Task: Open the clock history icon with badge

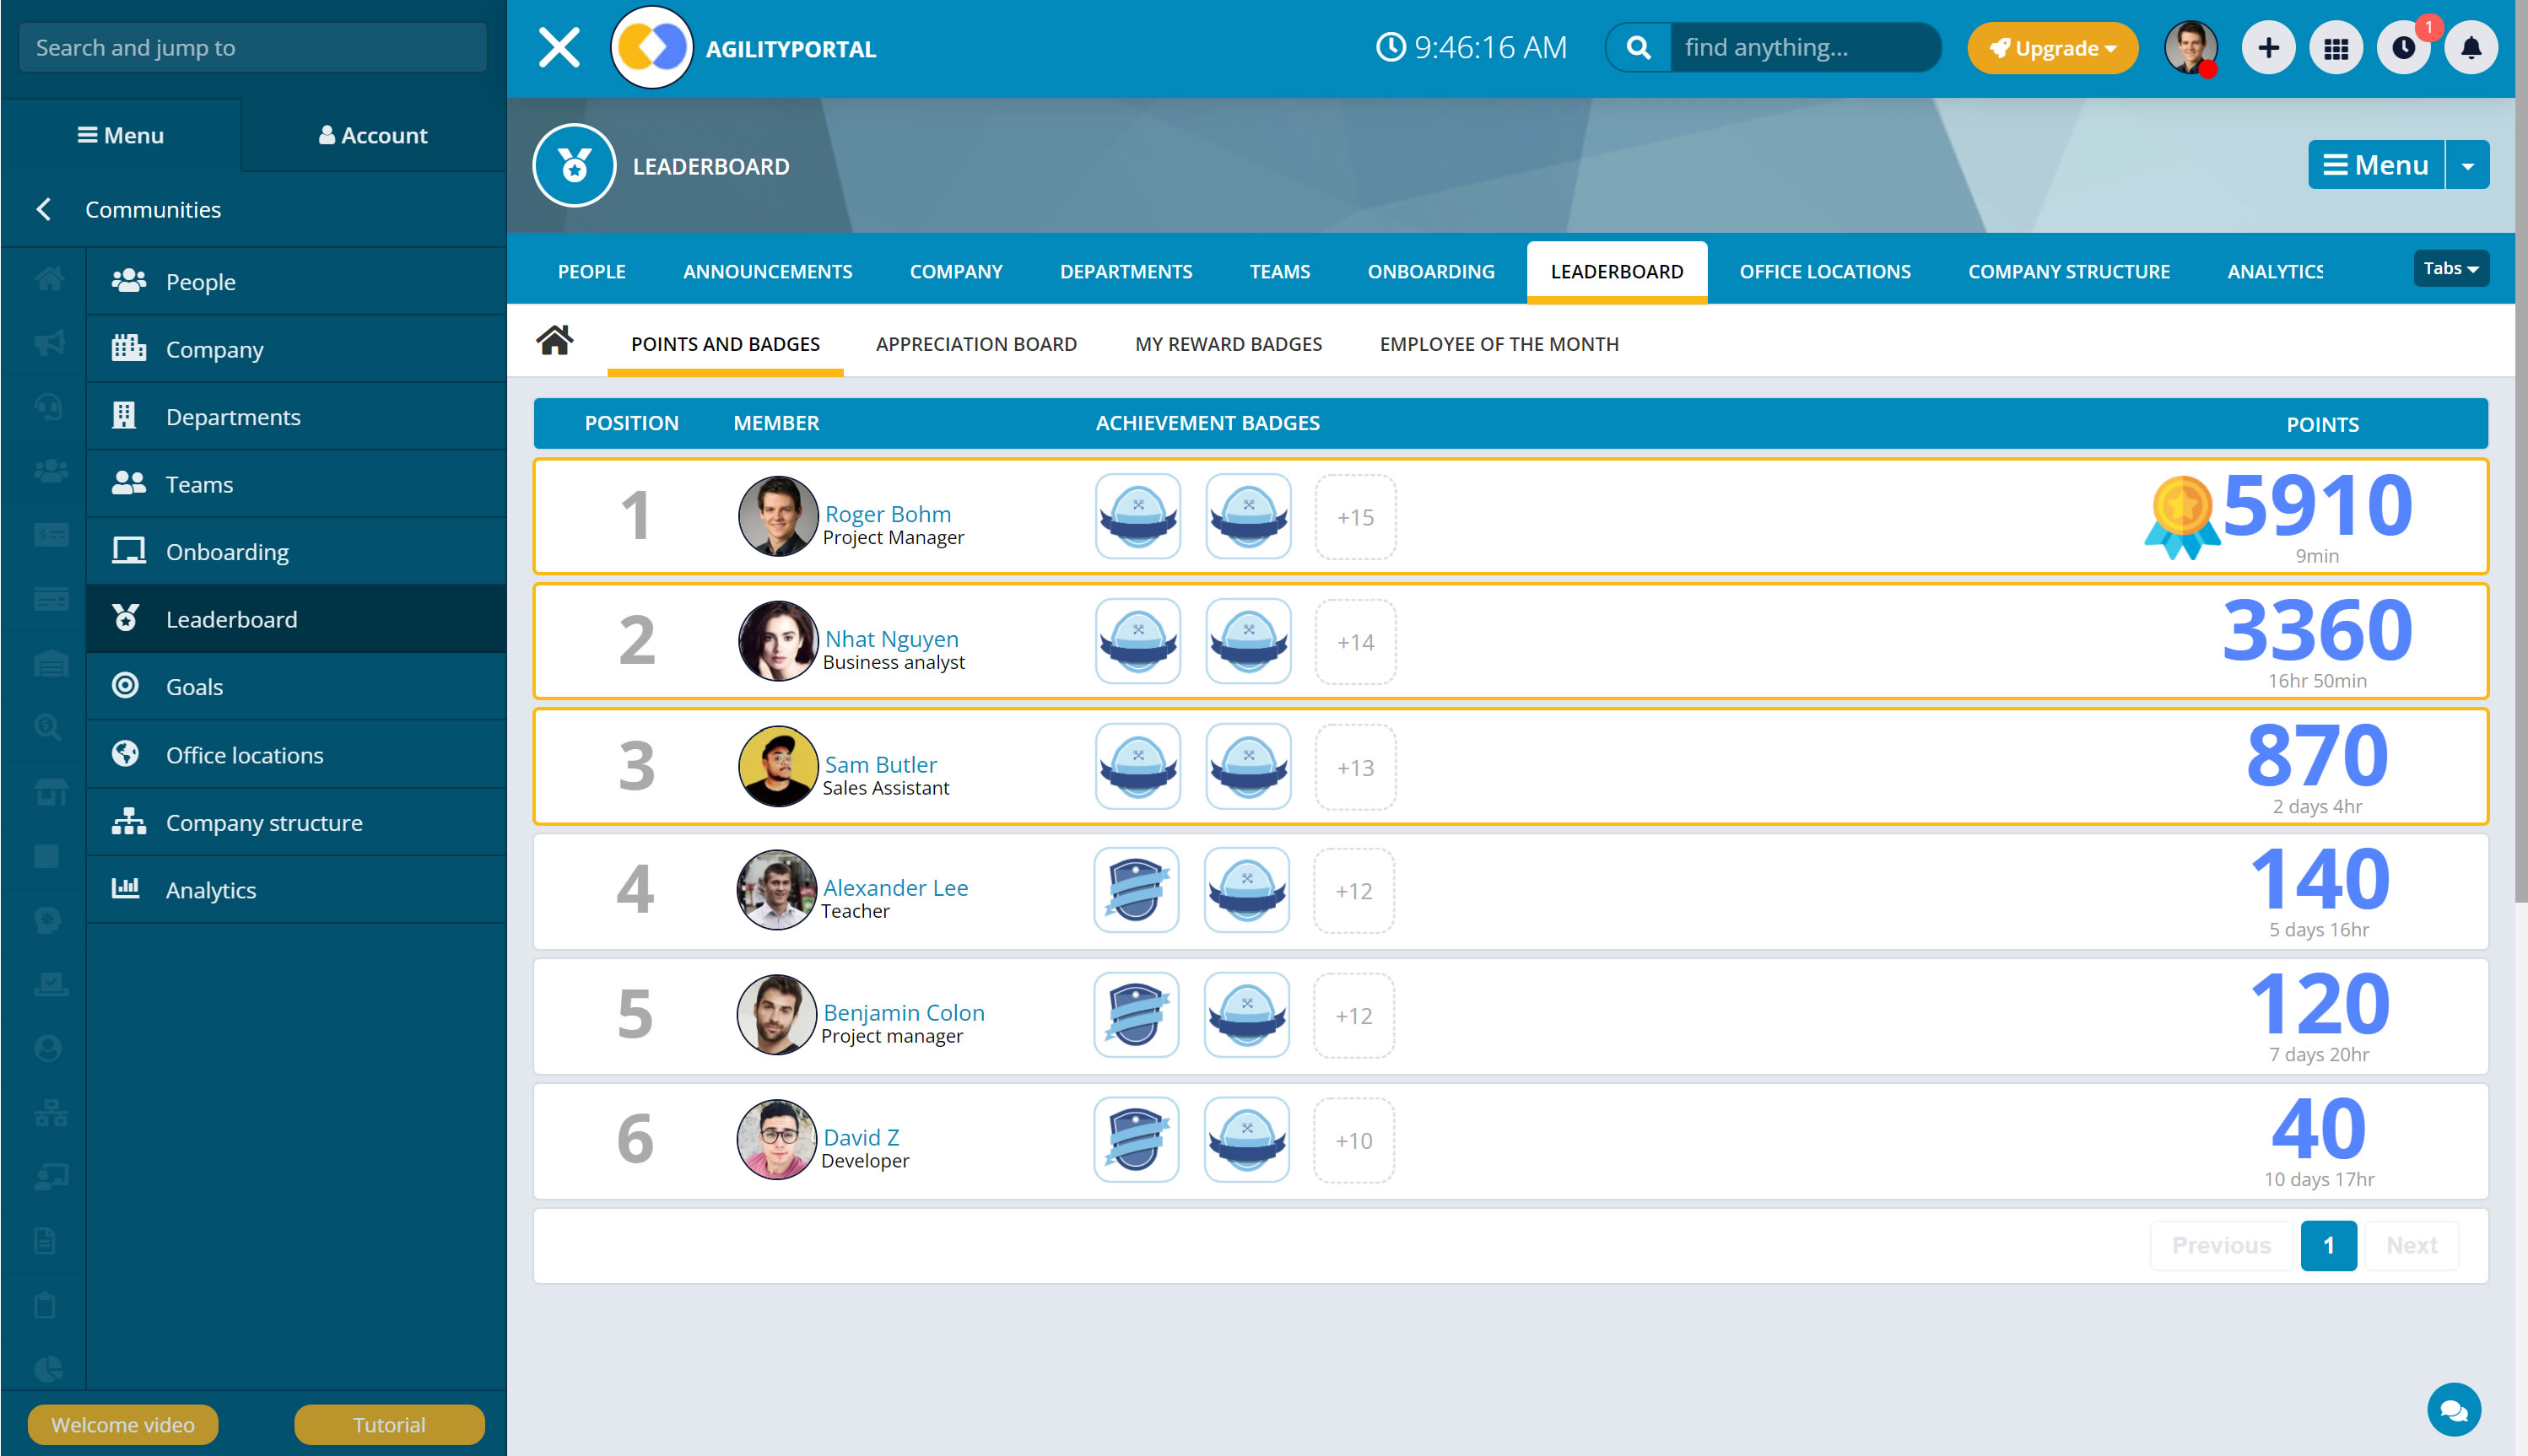Action: (x=2404, y=48)
